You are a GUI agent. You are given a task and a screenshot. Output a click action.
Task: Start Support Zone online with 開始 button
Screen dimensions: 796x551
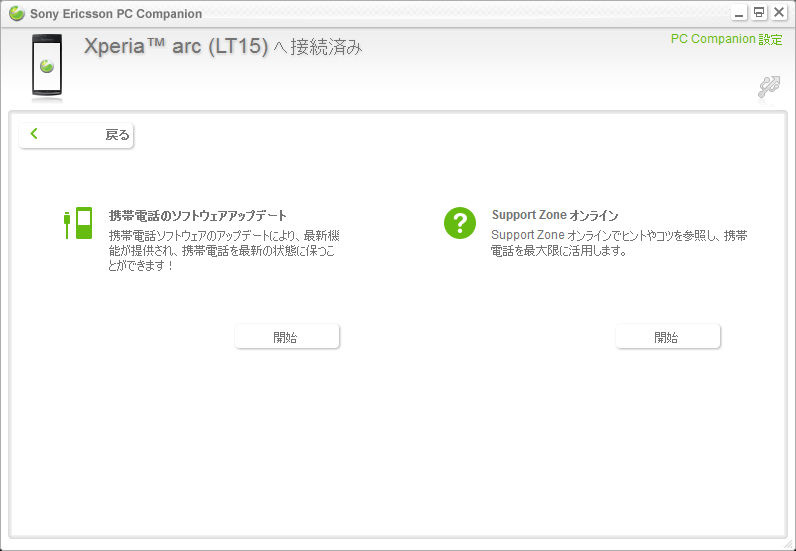(668, 337)
